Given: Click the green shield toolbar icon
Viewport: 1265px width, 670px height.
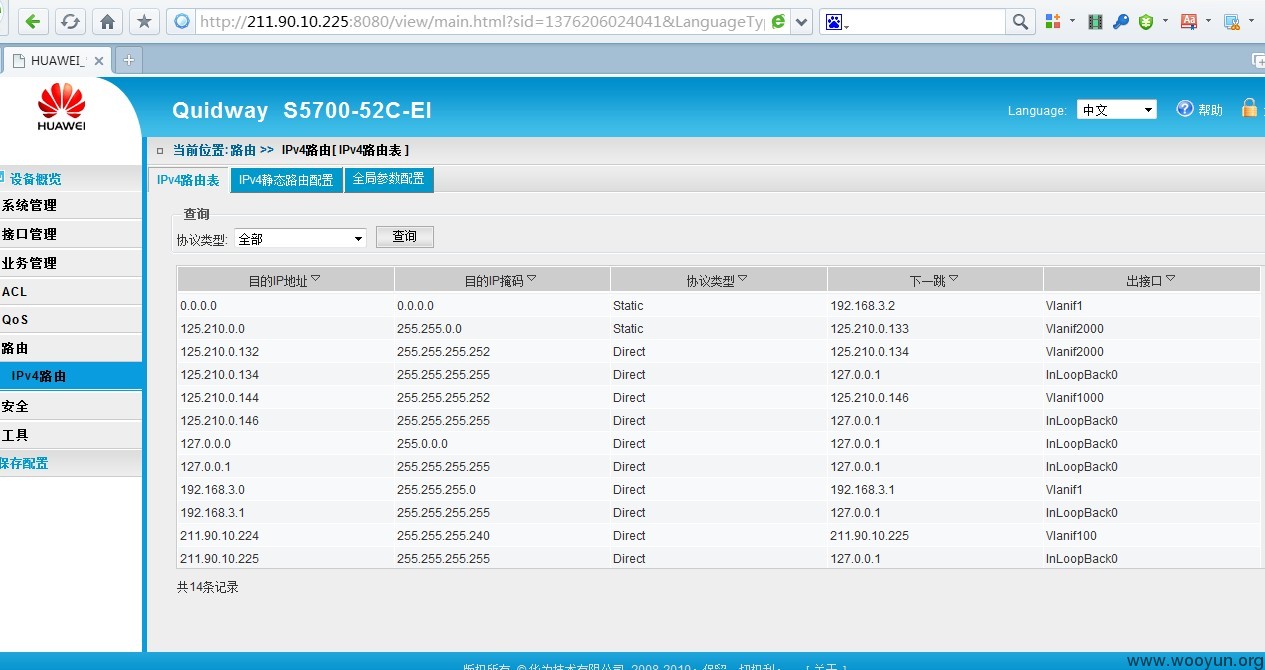Looking at the screenshot, I should 1146,21.
